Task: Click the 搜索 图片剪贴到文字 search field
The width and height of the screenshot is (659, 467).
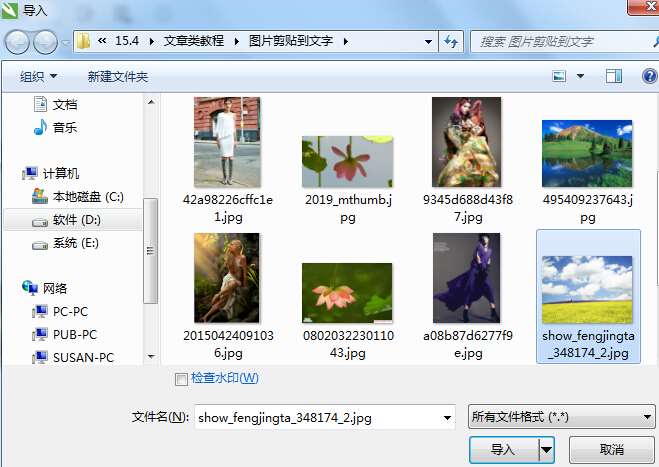Action: [x=563, y=41]
